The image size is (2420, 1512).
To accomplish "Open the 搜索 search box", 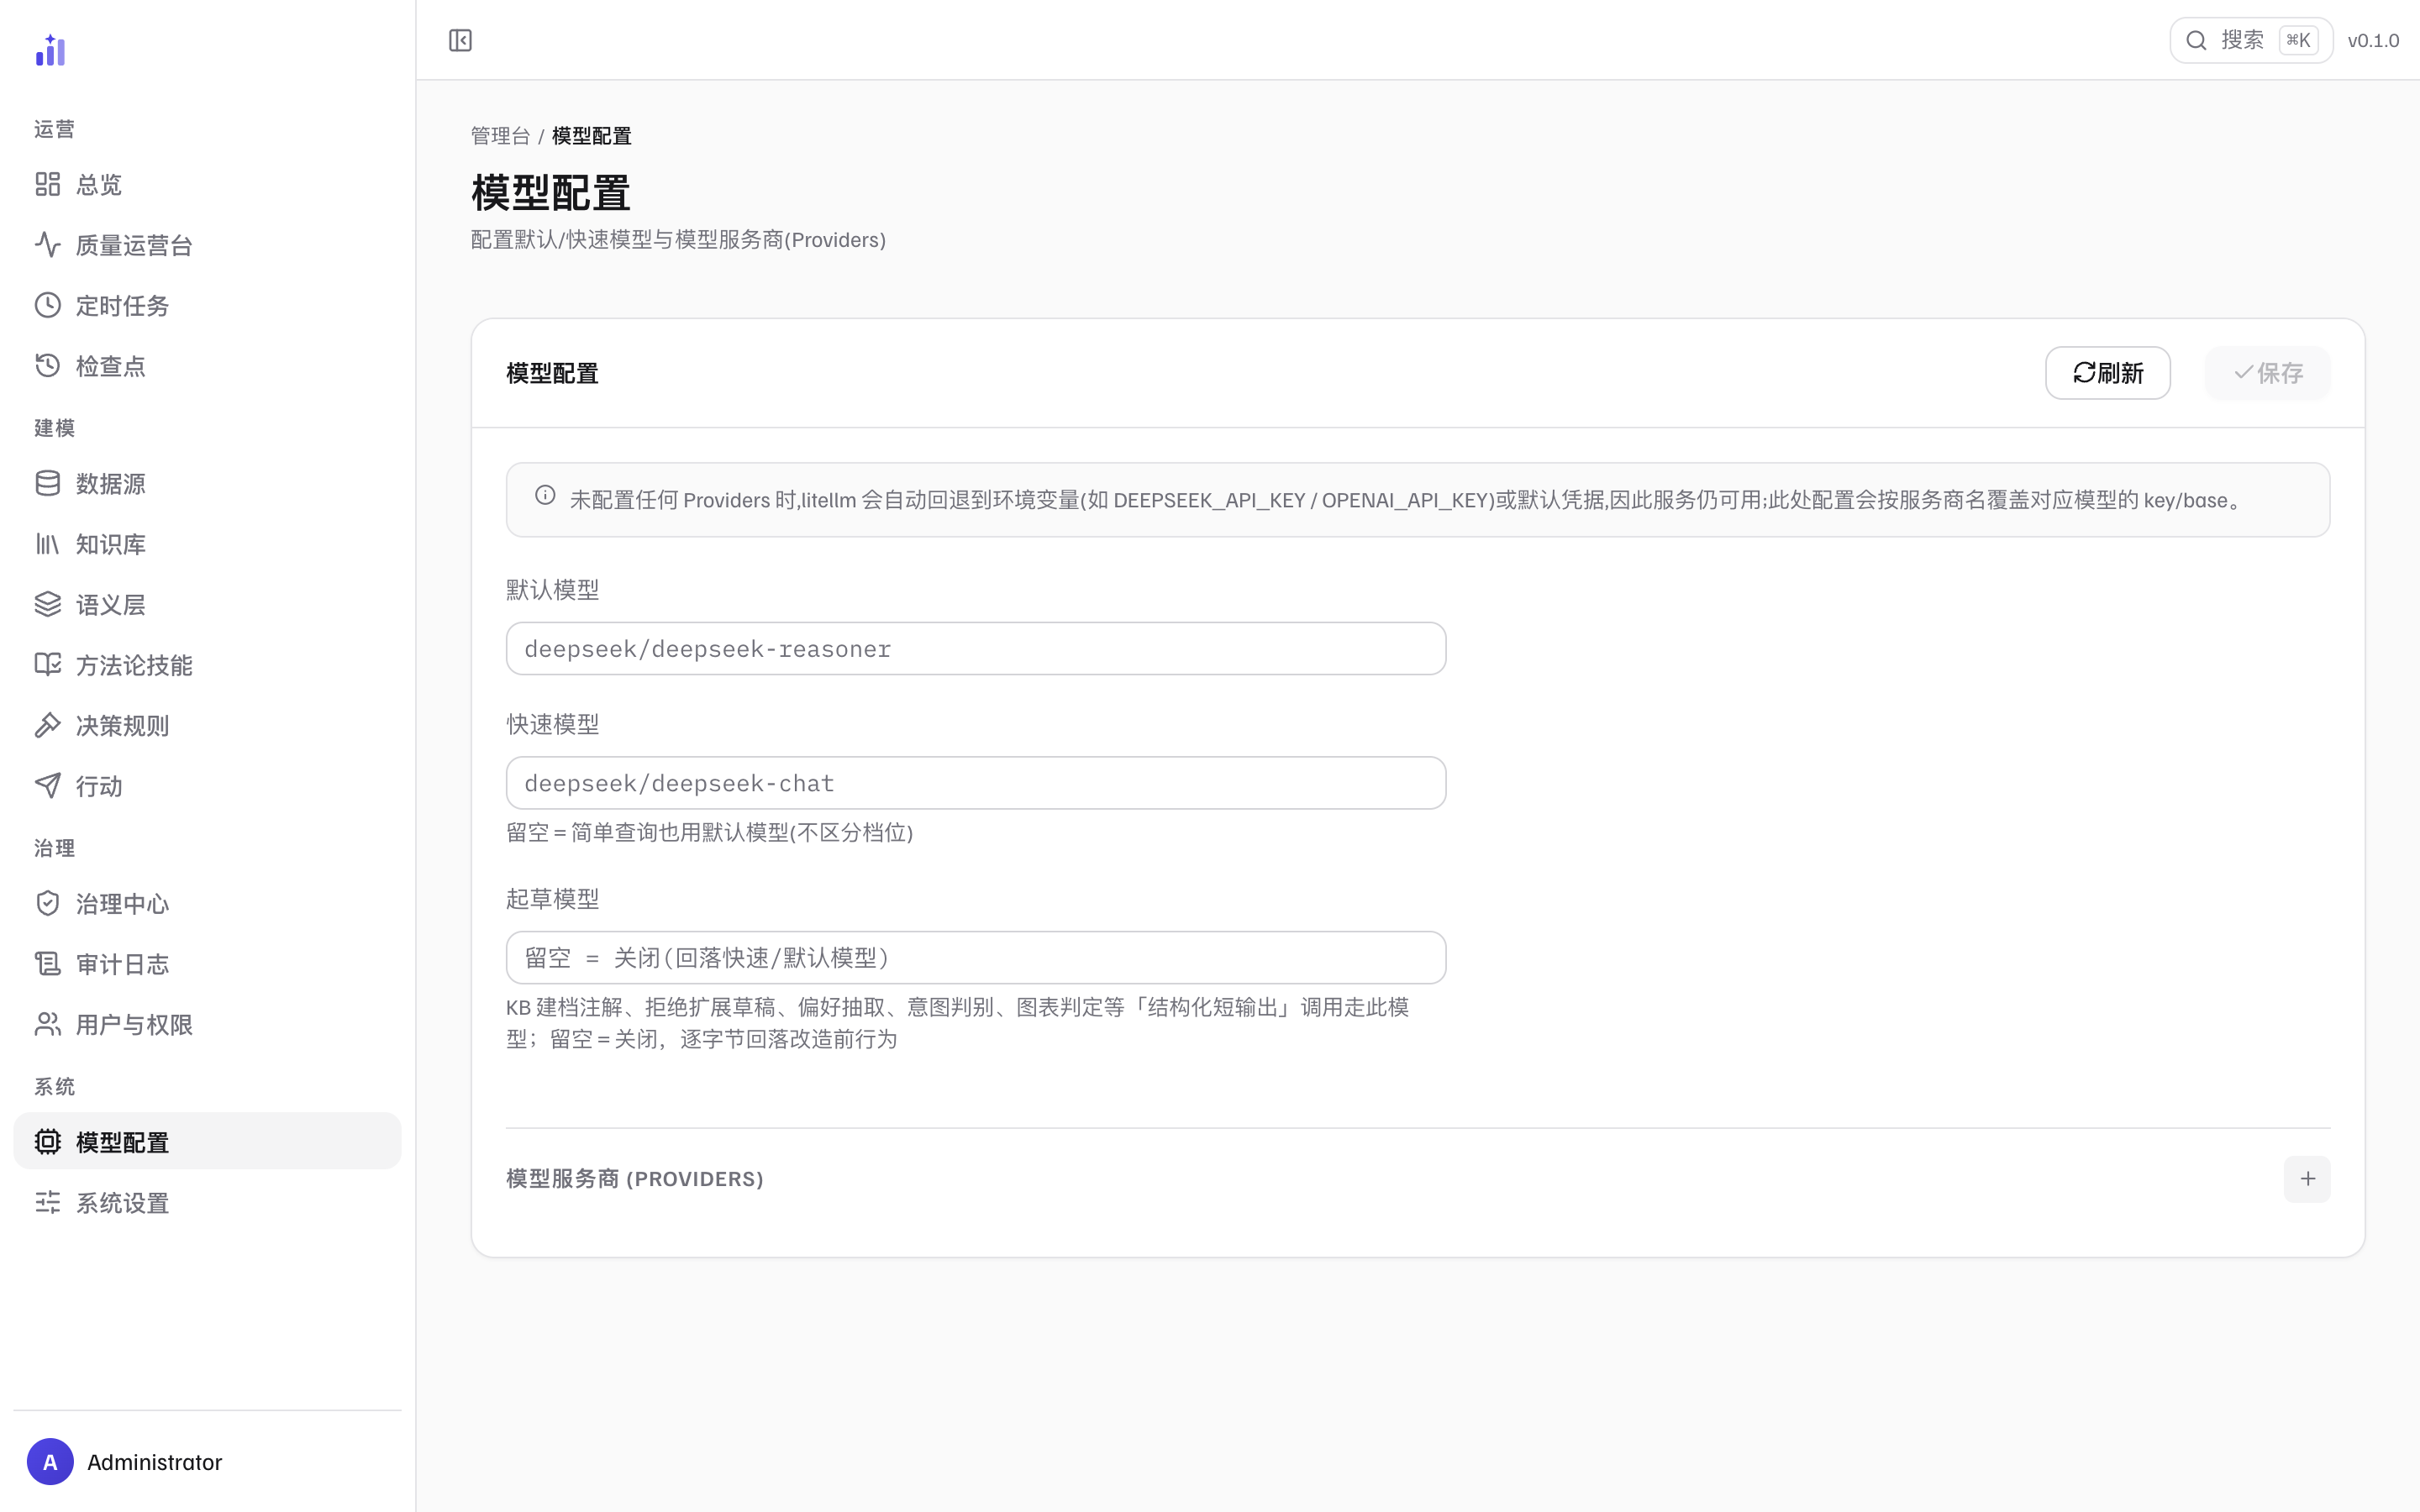I will tap(2251, 40).
